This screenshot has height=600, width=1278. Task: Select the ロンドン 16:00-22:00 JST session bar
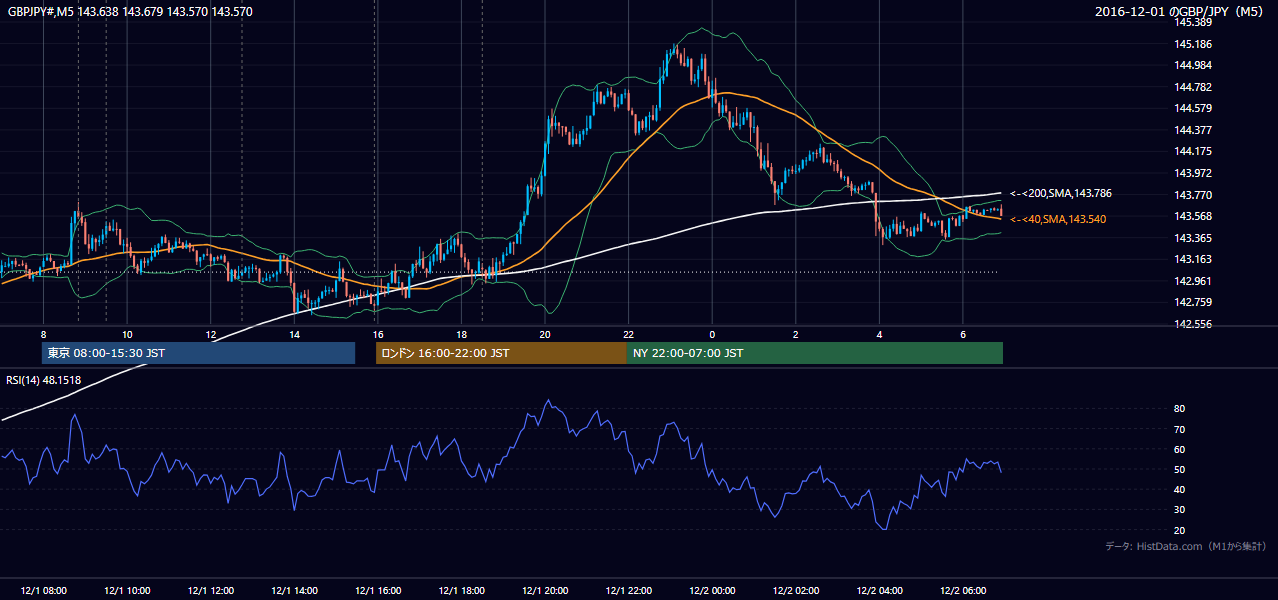tap(501, 353)
